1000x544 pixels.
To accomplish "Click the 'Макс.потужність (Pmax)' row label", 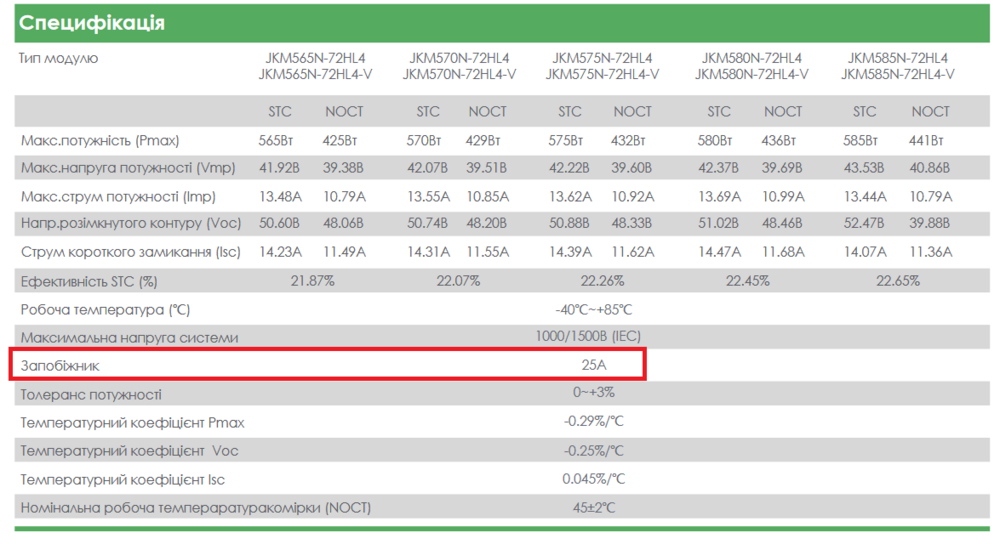I will click(92, 141).
